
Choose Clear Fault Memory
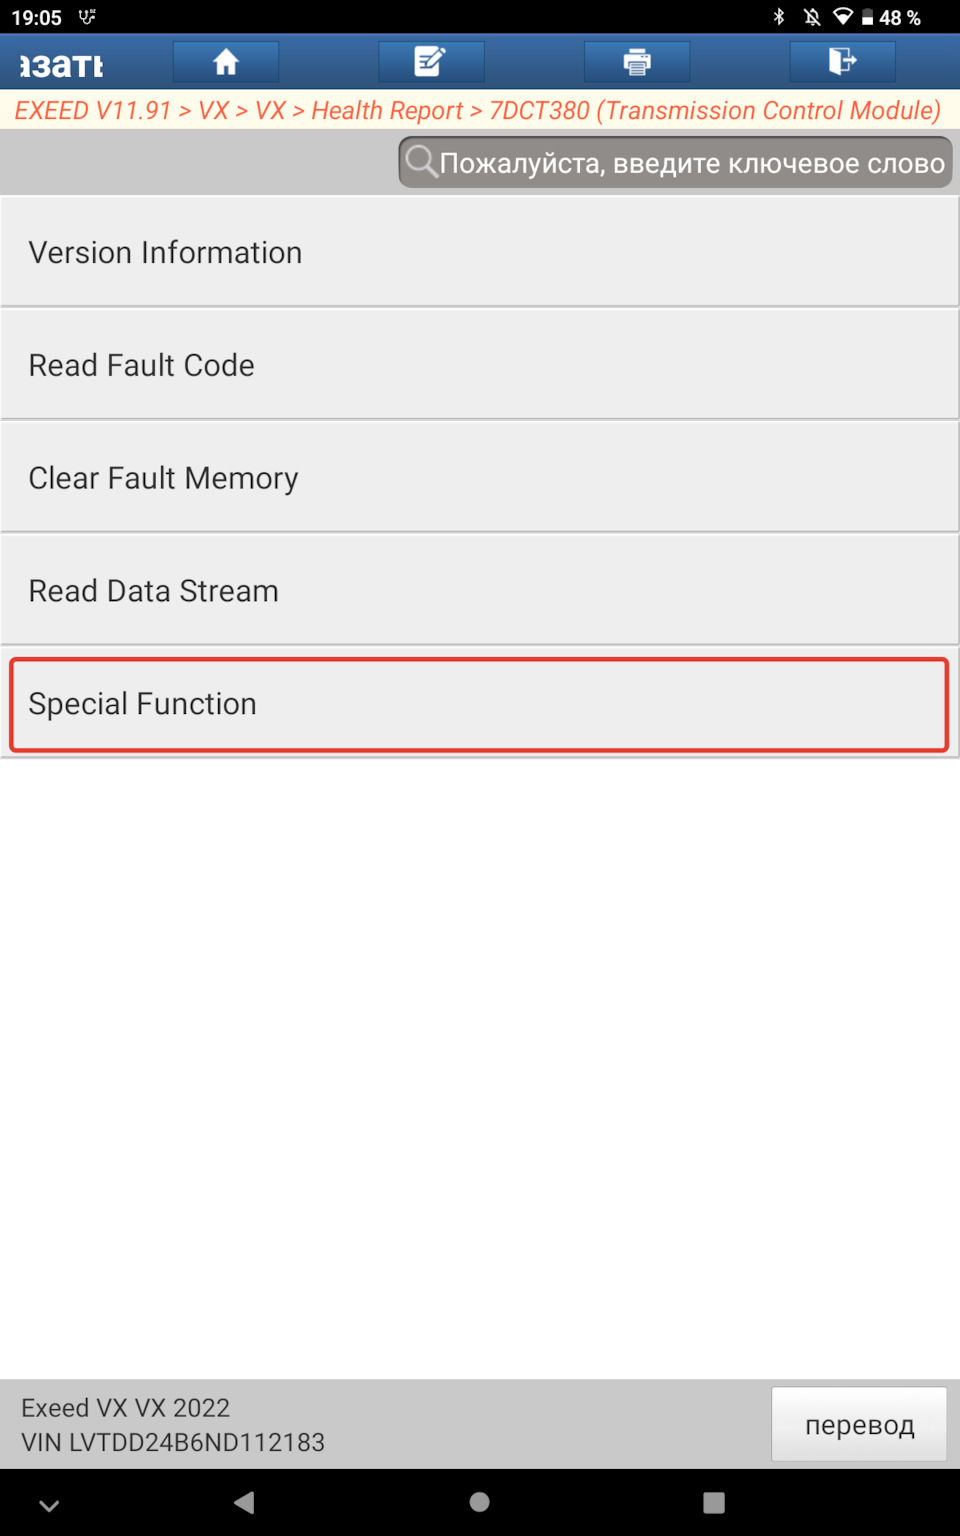coord(480,478)
